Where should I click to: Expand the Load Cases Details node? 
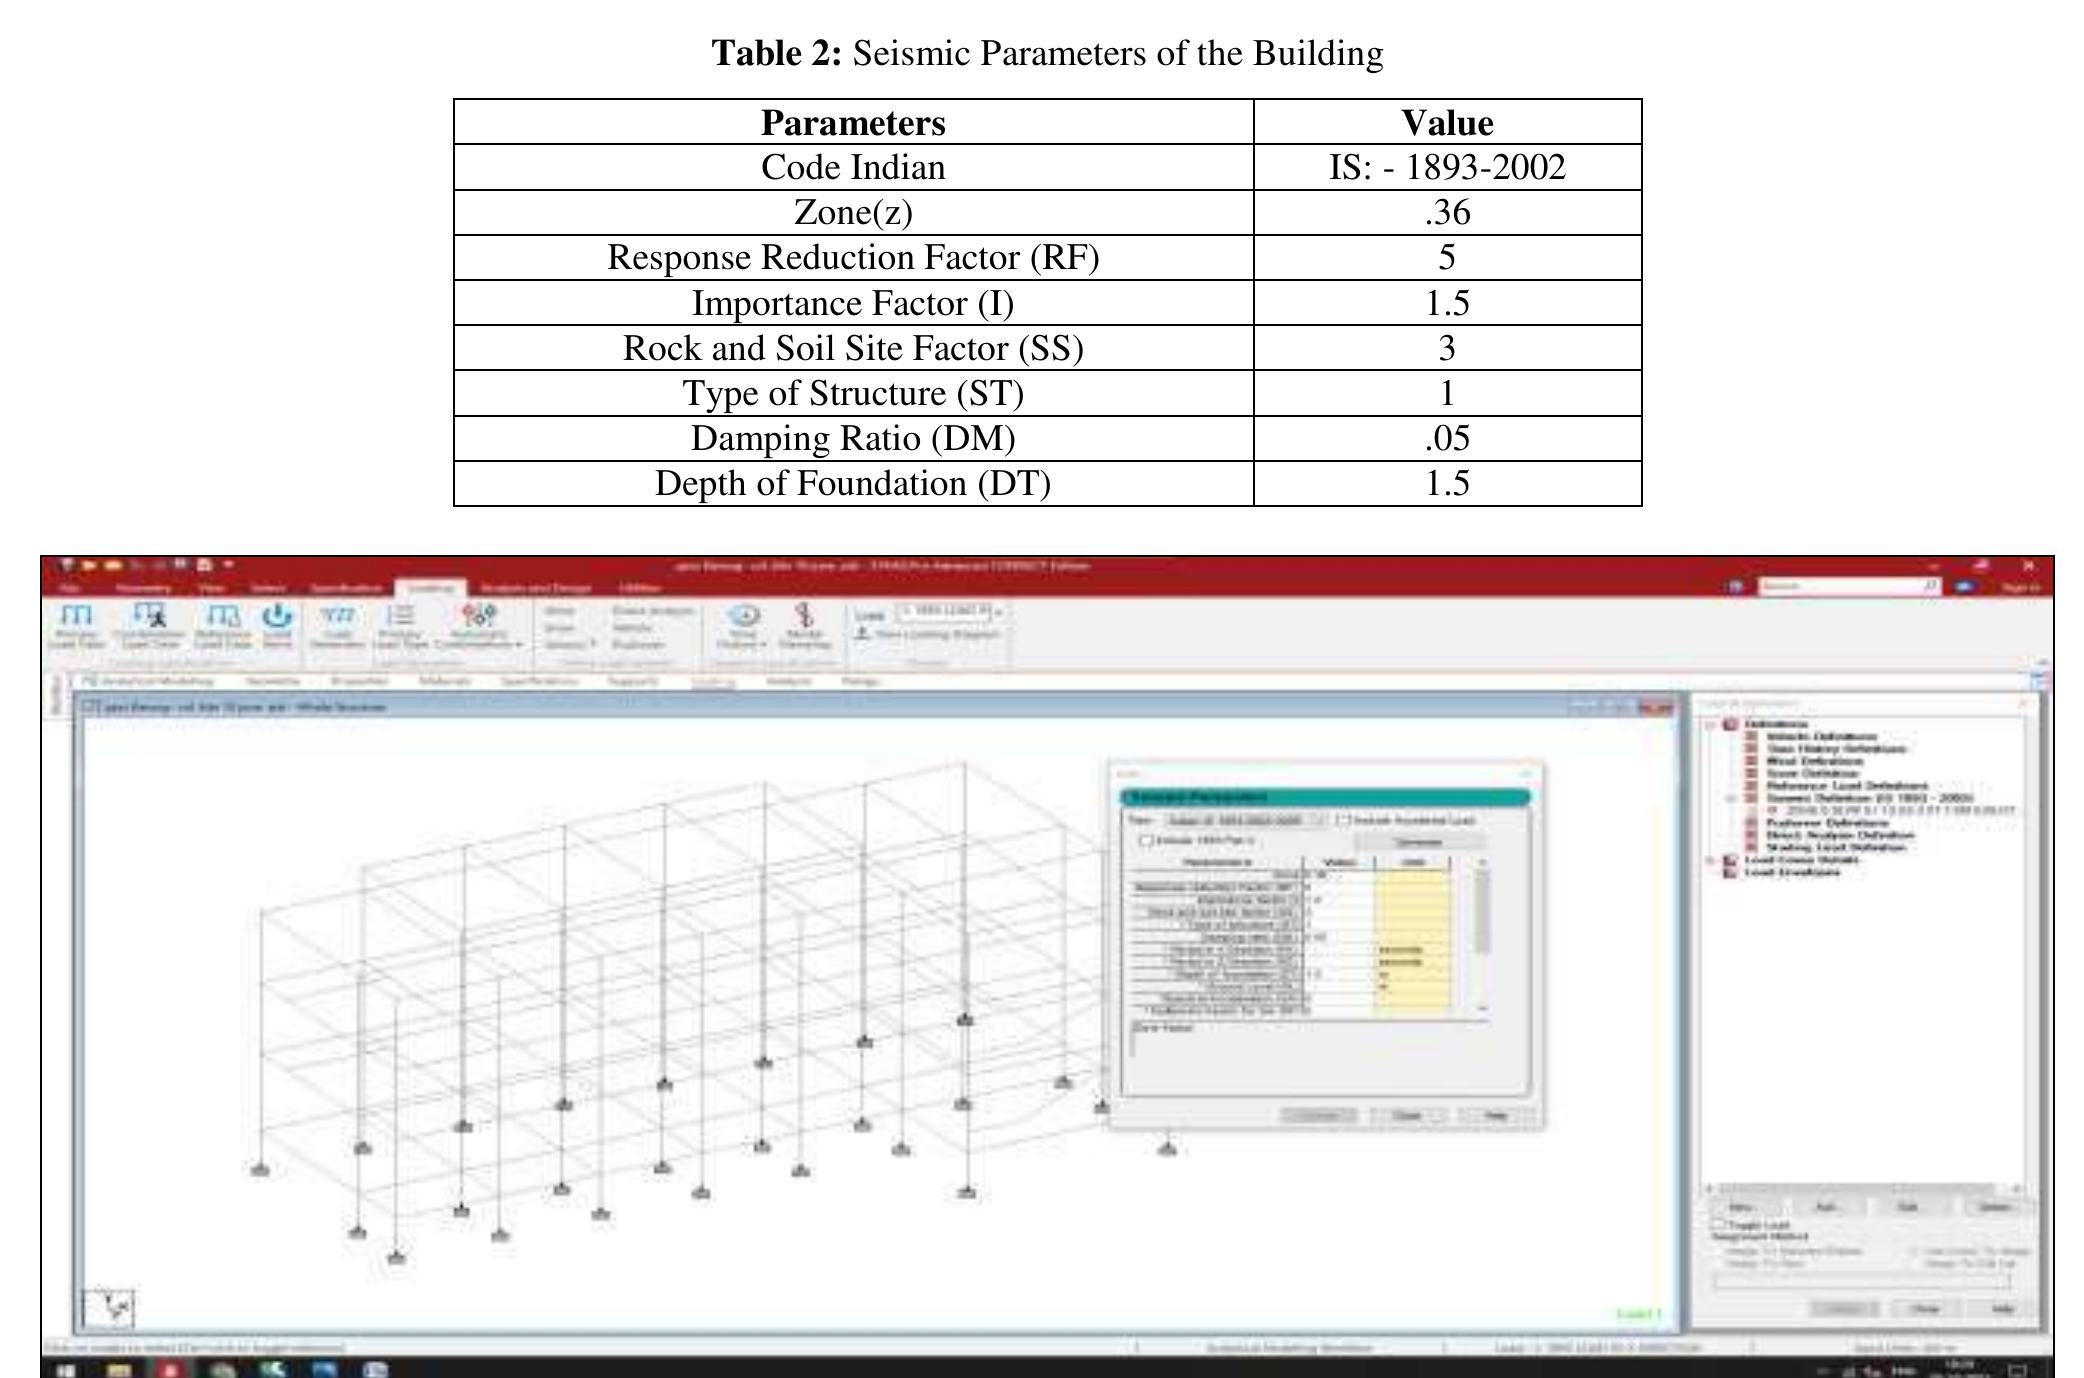tap(1711, 860)
